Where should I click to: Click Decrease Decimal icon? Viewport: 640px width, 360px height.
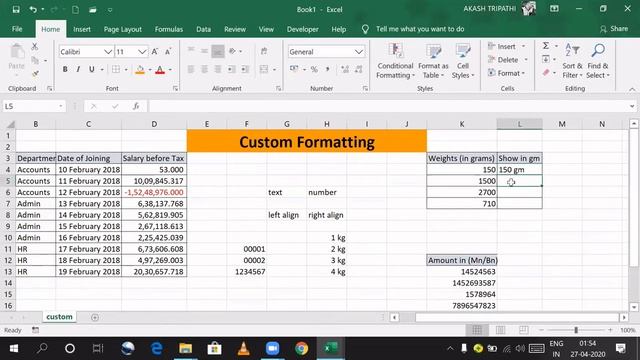point(359,69)
